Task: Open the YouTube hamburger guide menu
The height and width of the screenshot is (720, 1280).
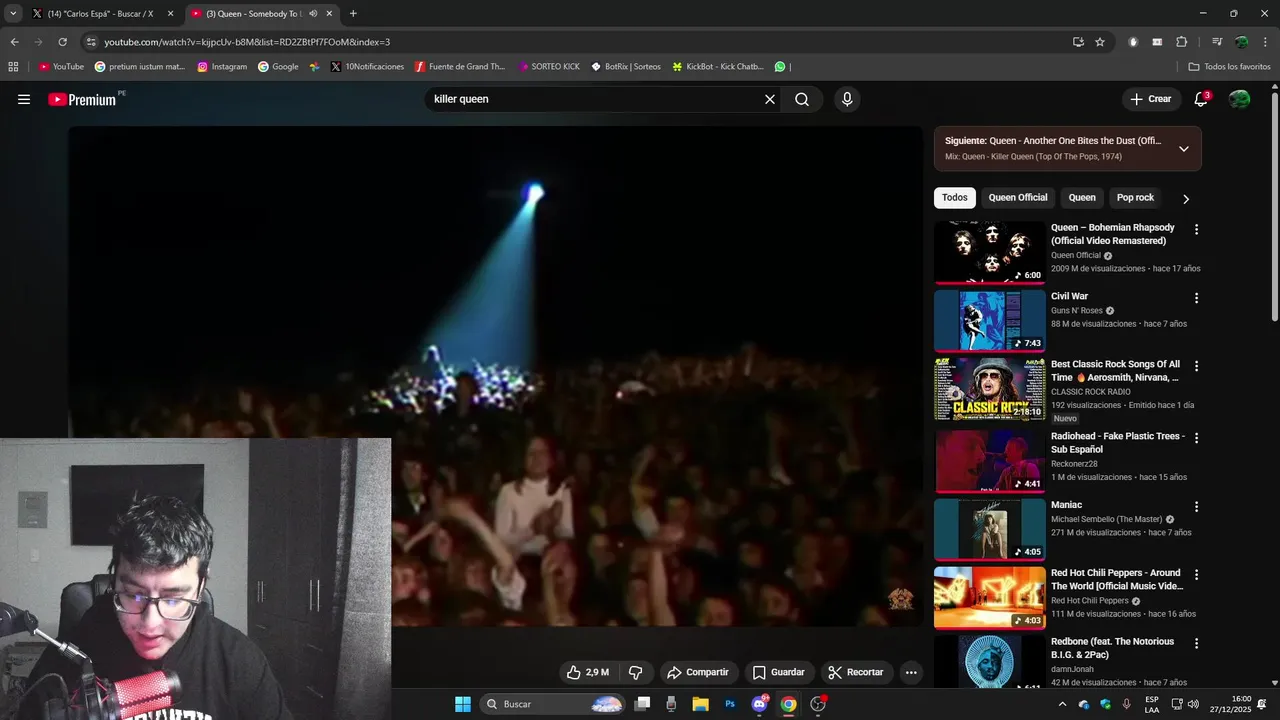Action: pos(24,99)
